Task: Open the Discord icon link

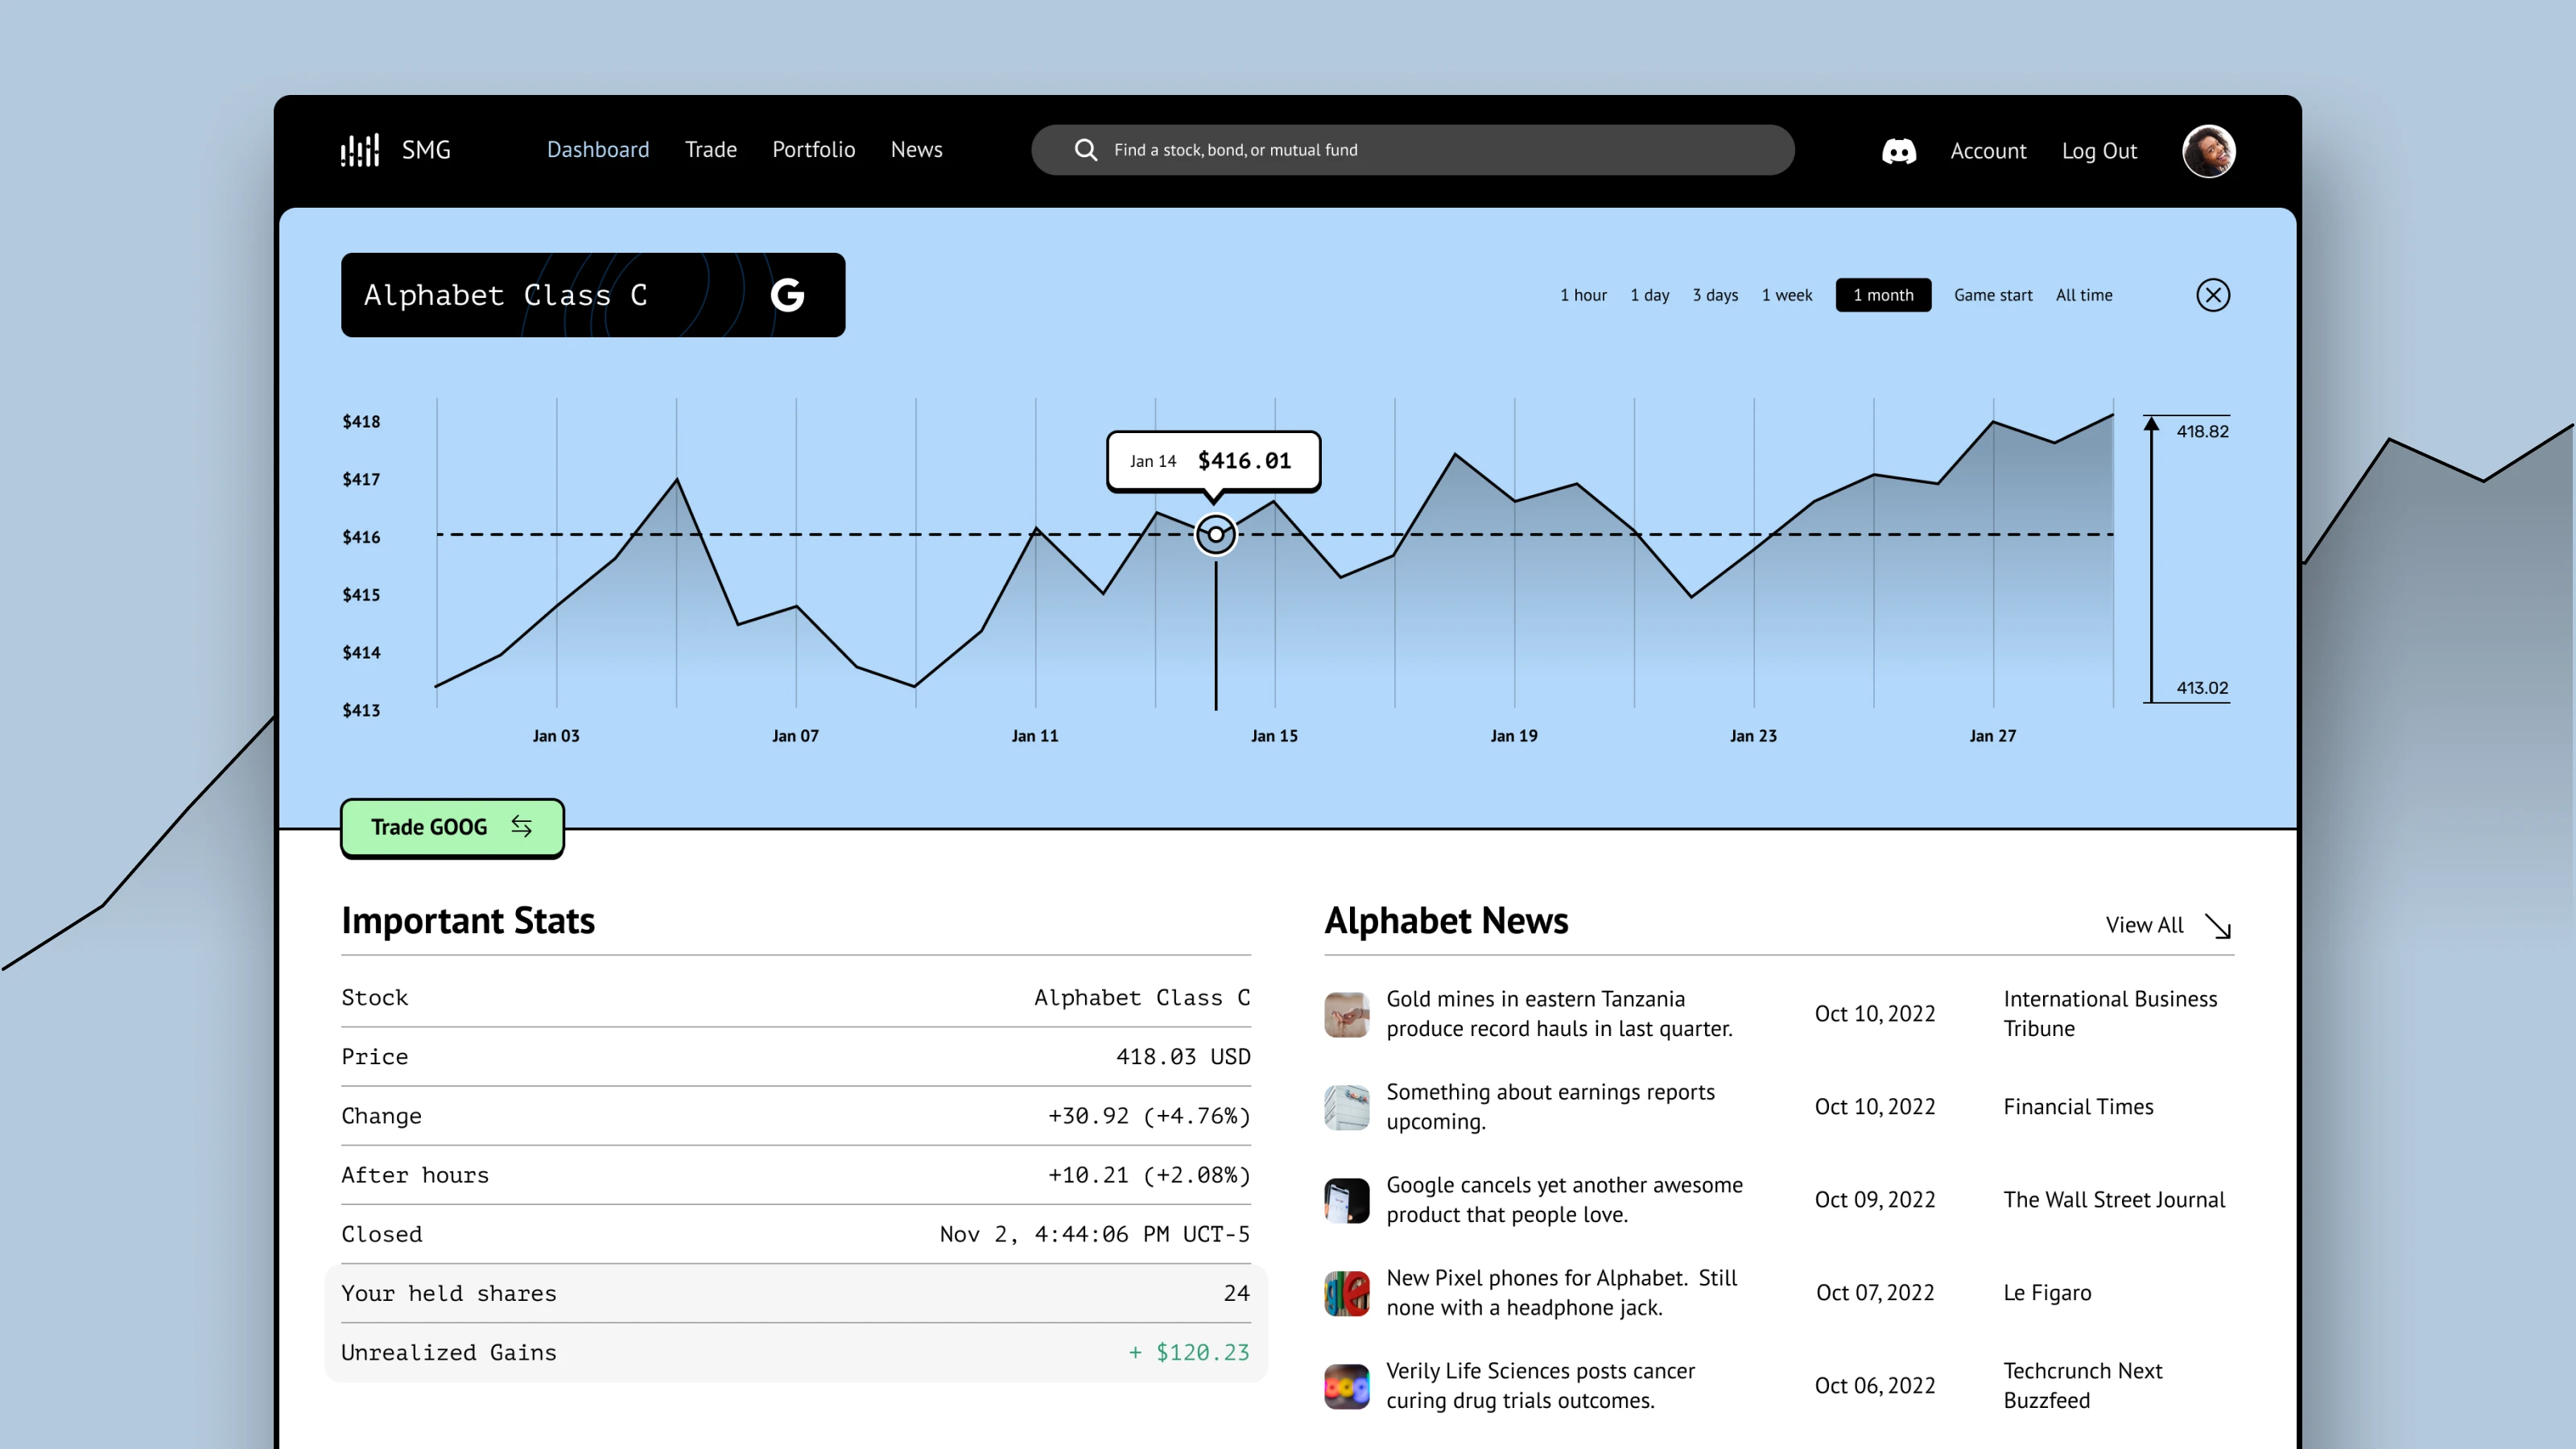Action: (1898, 151)
